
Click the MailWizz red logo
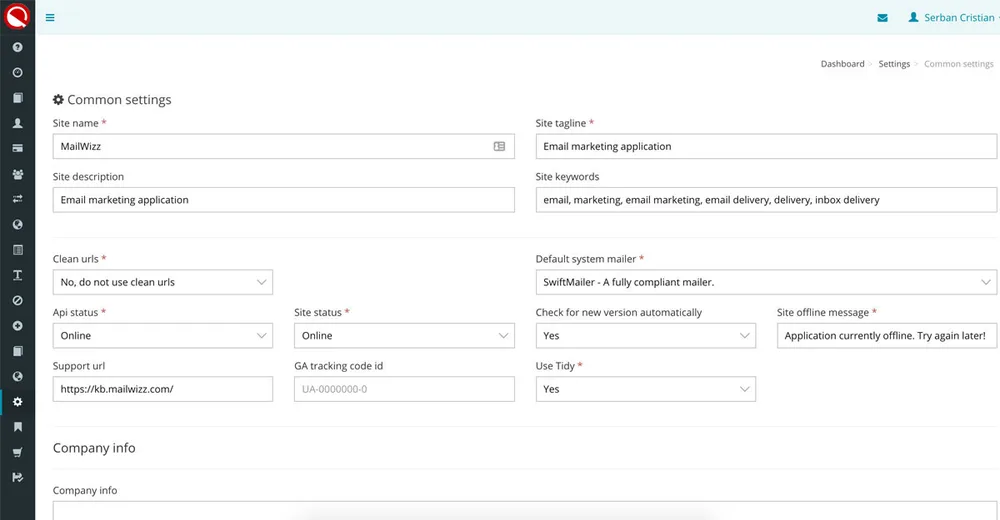[17, 16]
